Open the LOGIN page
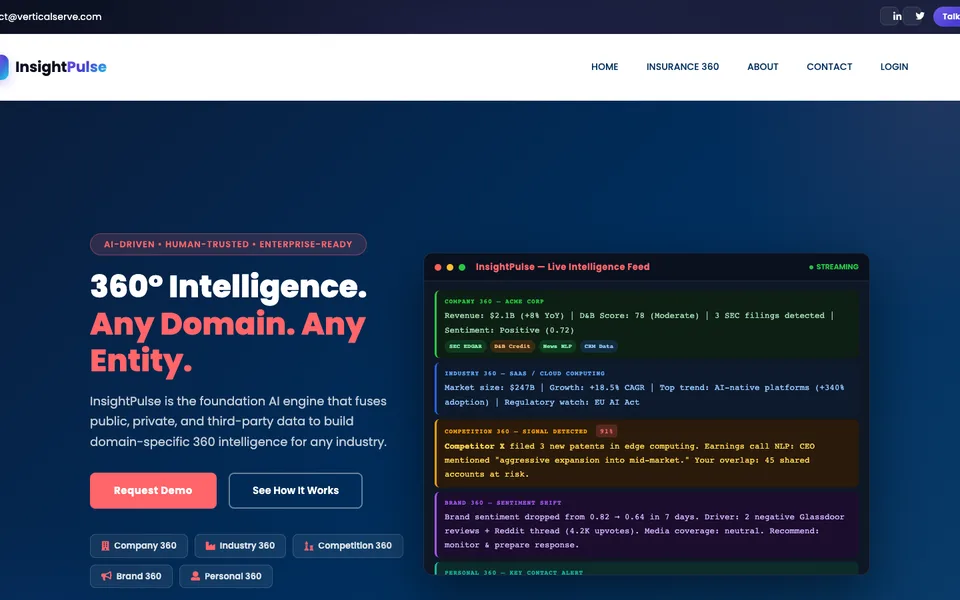 coord(894,67)
